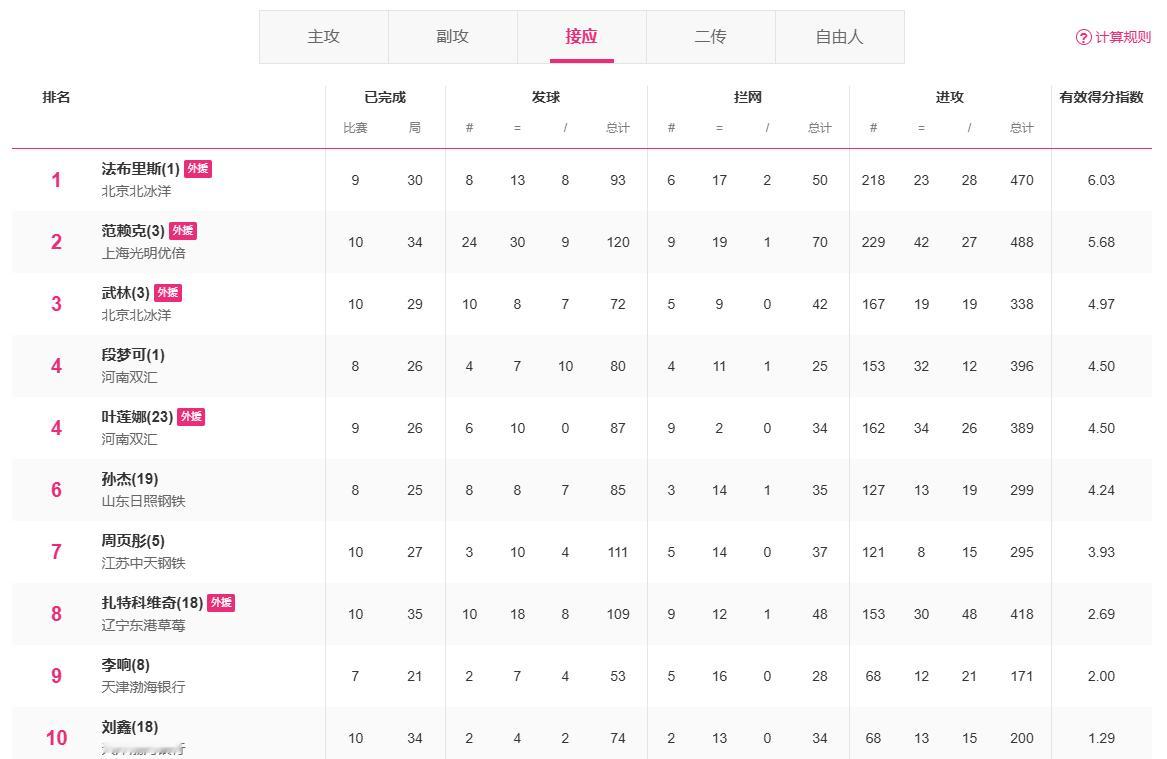
Task: Click the 排名 column header
Action: click(x=56, y=97)
